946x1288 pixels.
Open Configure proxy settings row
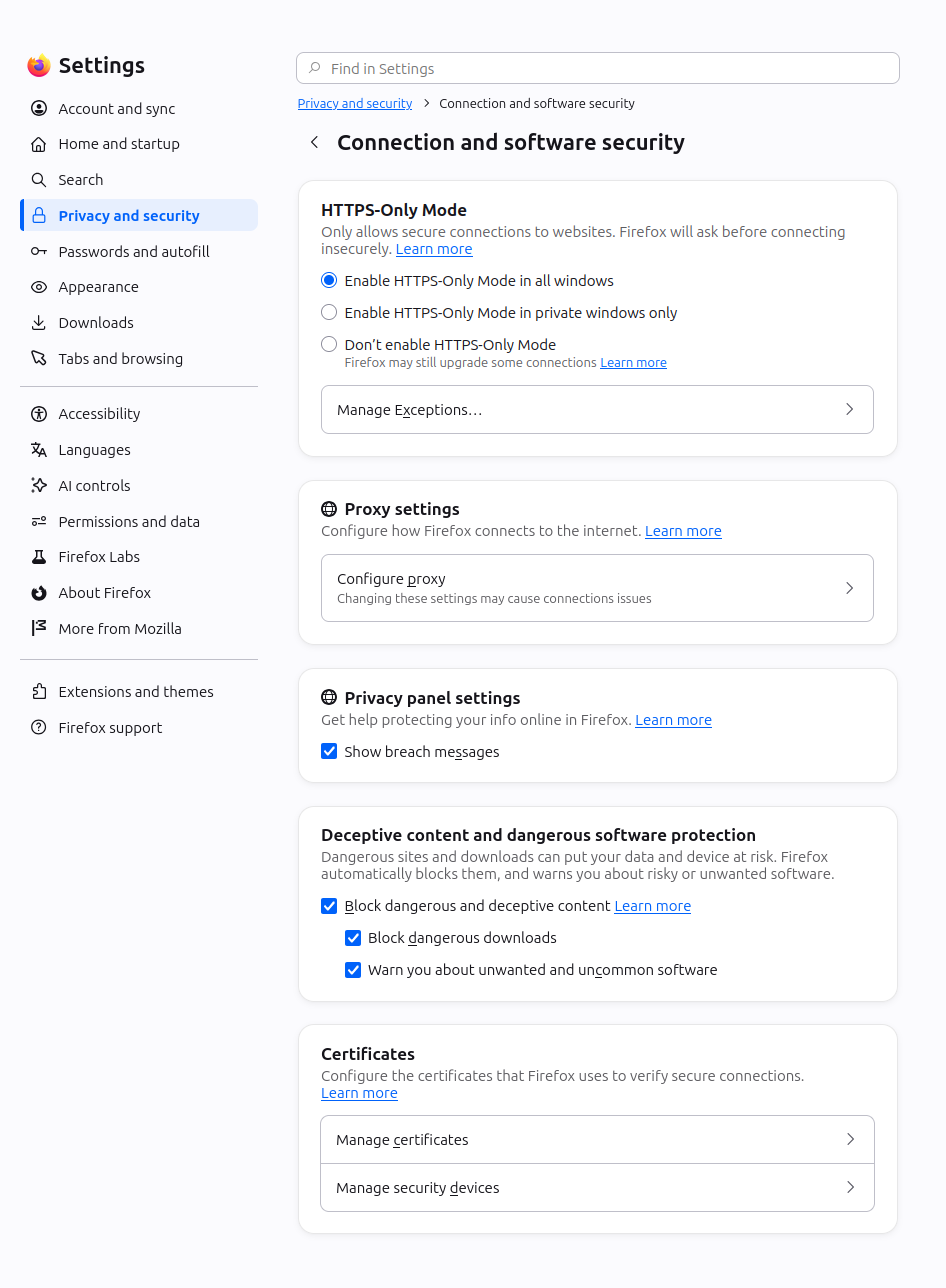point(597,588)
